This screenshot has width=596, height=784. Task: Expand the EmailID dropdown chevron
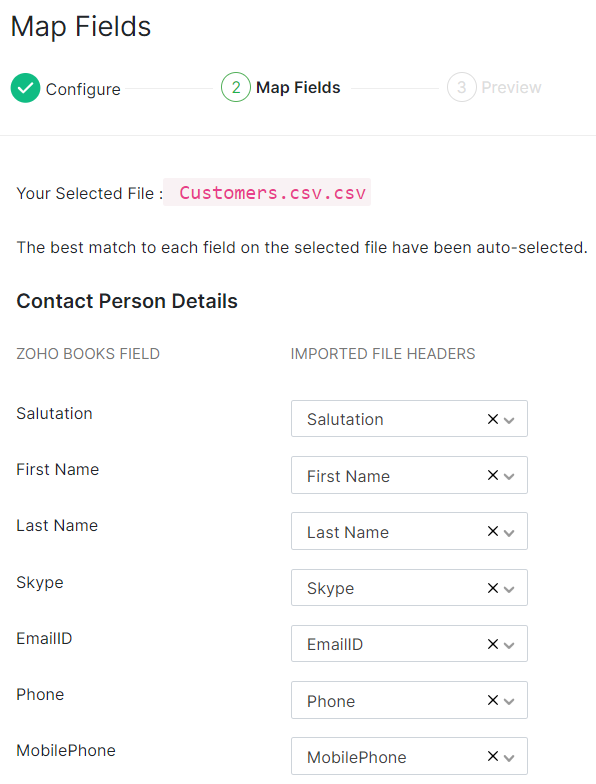[x=509, y=646]
